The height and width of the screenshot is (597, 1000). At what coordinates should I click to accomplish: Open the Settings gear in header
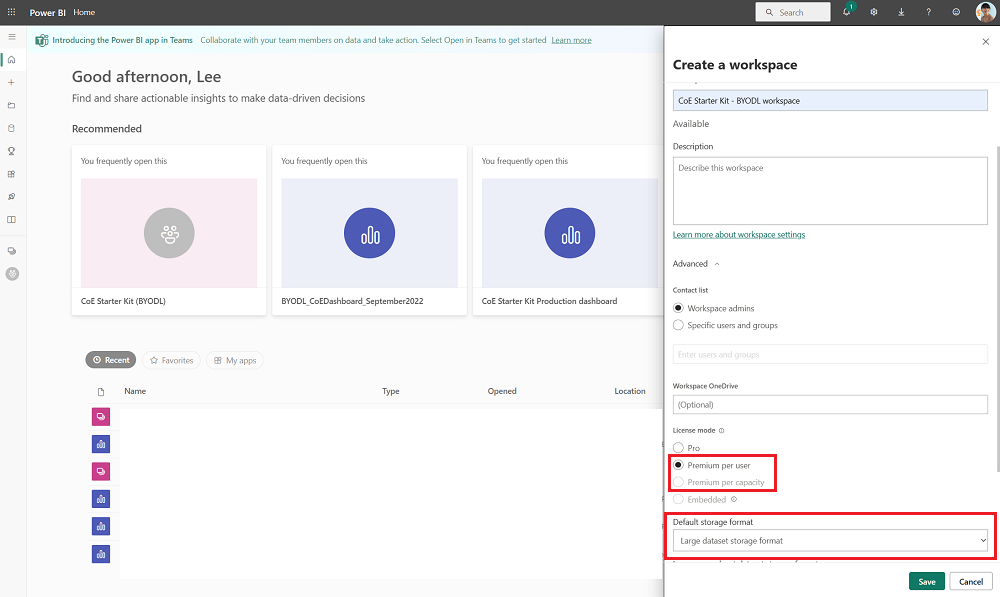[x=874, y=12]
